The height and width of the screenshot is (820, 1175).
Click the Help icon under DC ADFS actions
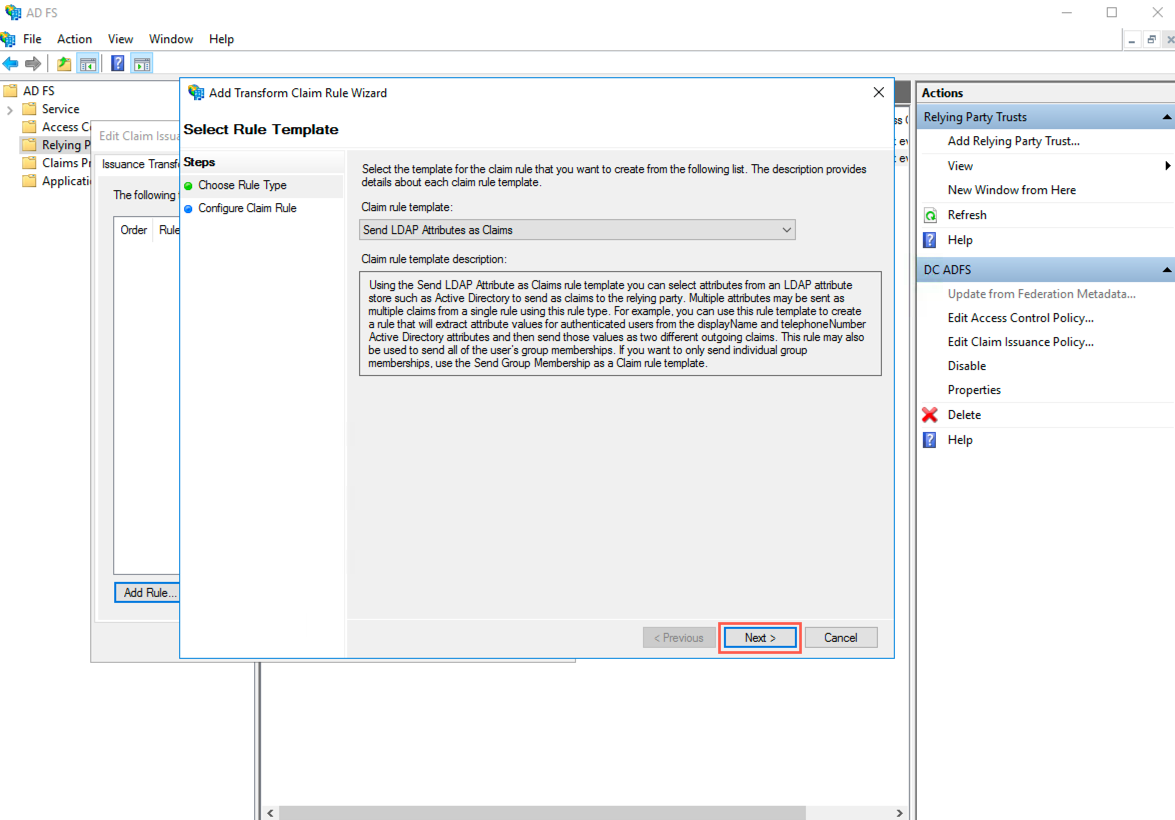(932, 439)
